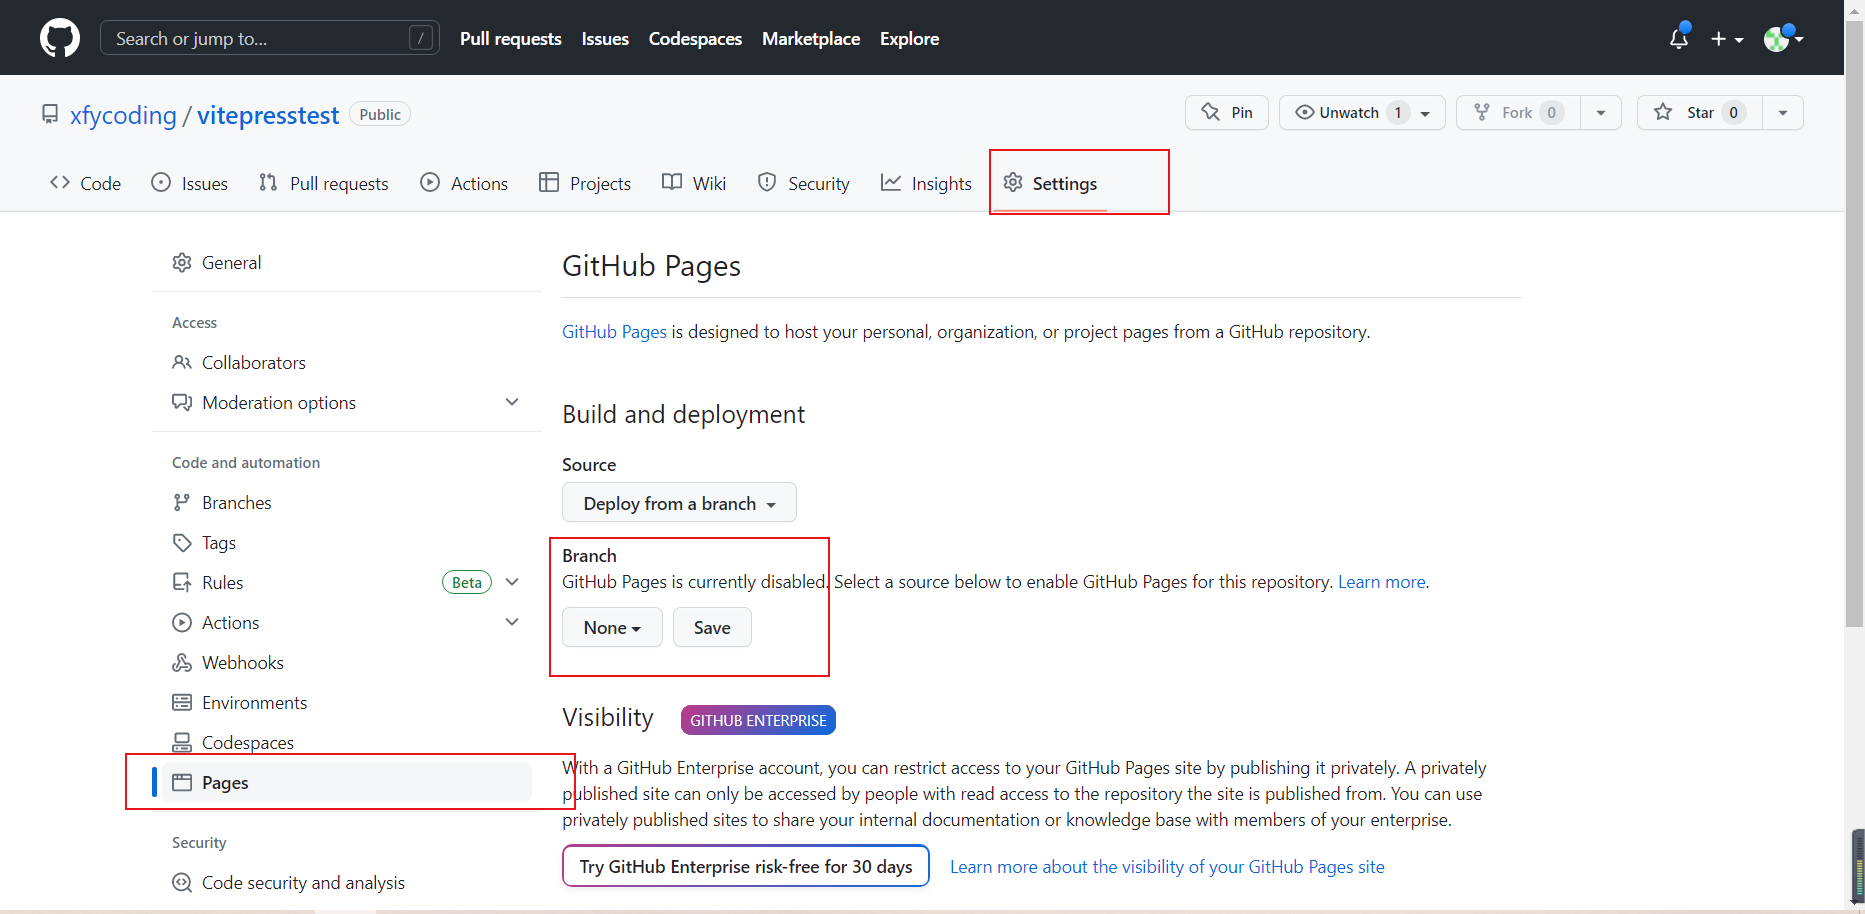Viewport: 1865px width, 914px height.
Task: Click the Pin button
Action: [1227, 112]
